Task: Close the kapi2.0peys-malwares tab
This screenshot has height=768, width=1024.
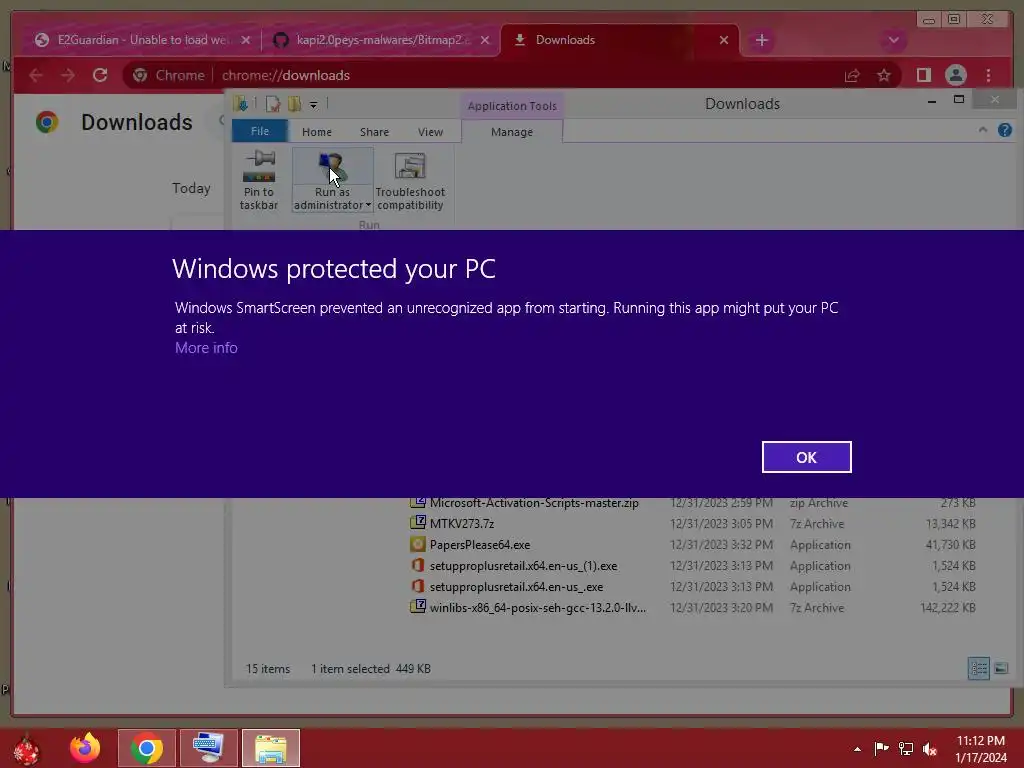Action: pos(485,40)
